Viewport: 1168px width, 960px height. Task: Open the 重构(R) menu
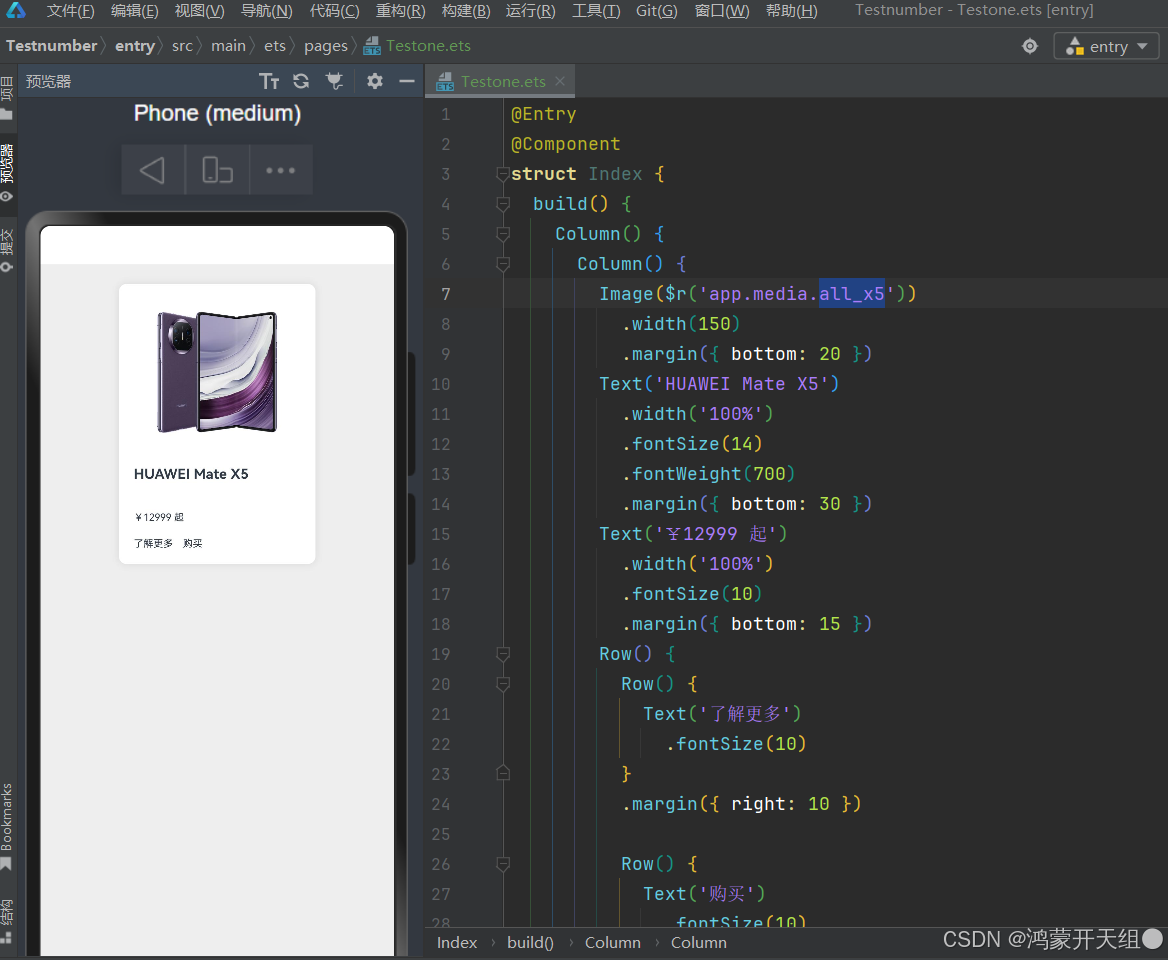pyautogui.click(x=400, y=11)
